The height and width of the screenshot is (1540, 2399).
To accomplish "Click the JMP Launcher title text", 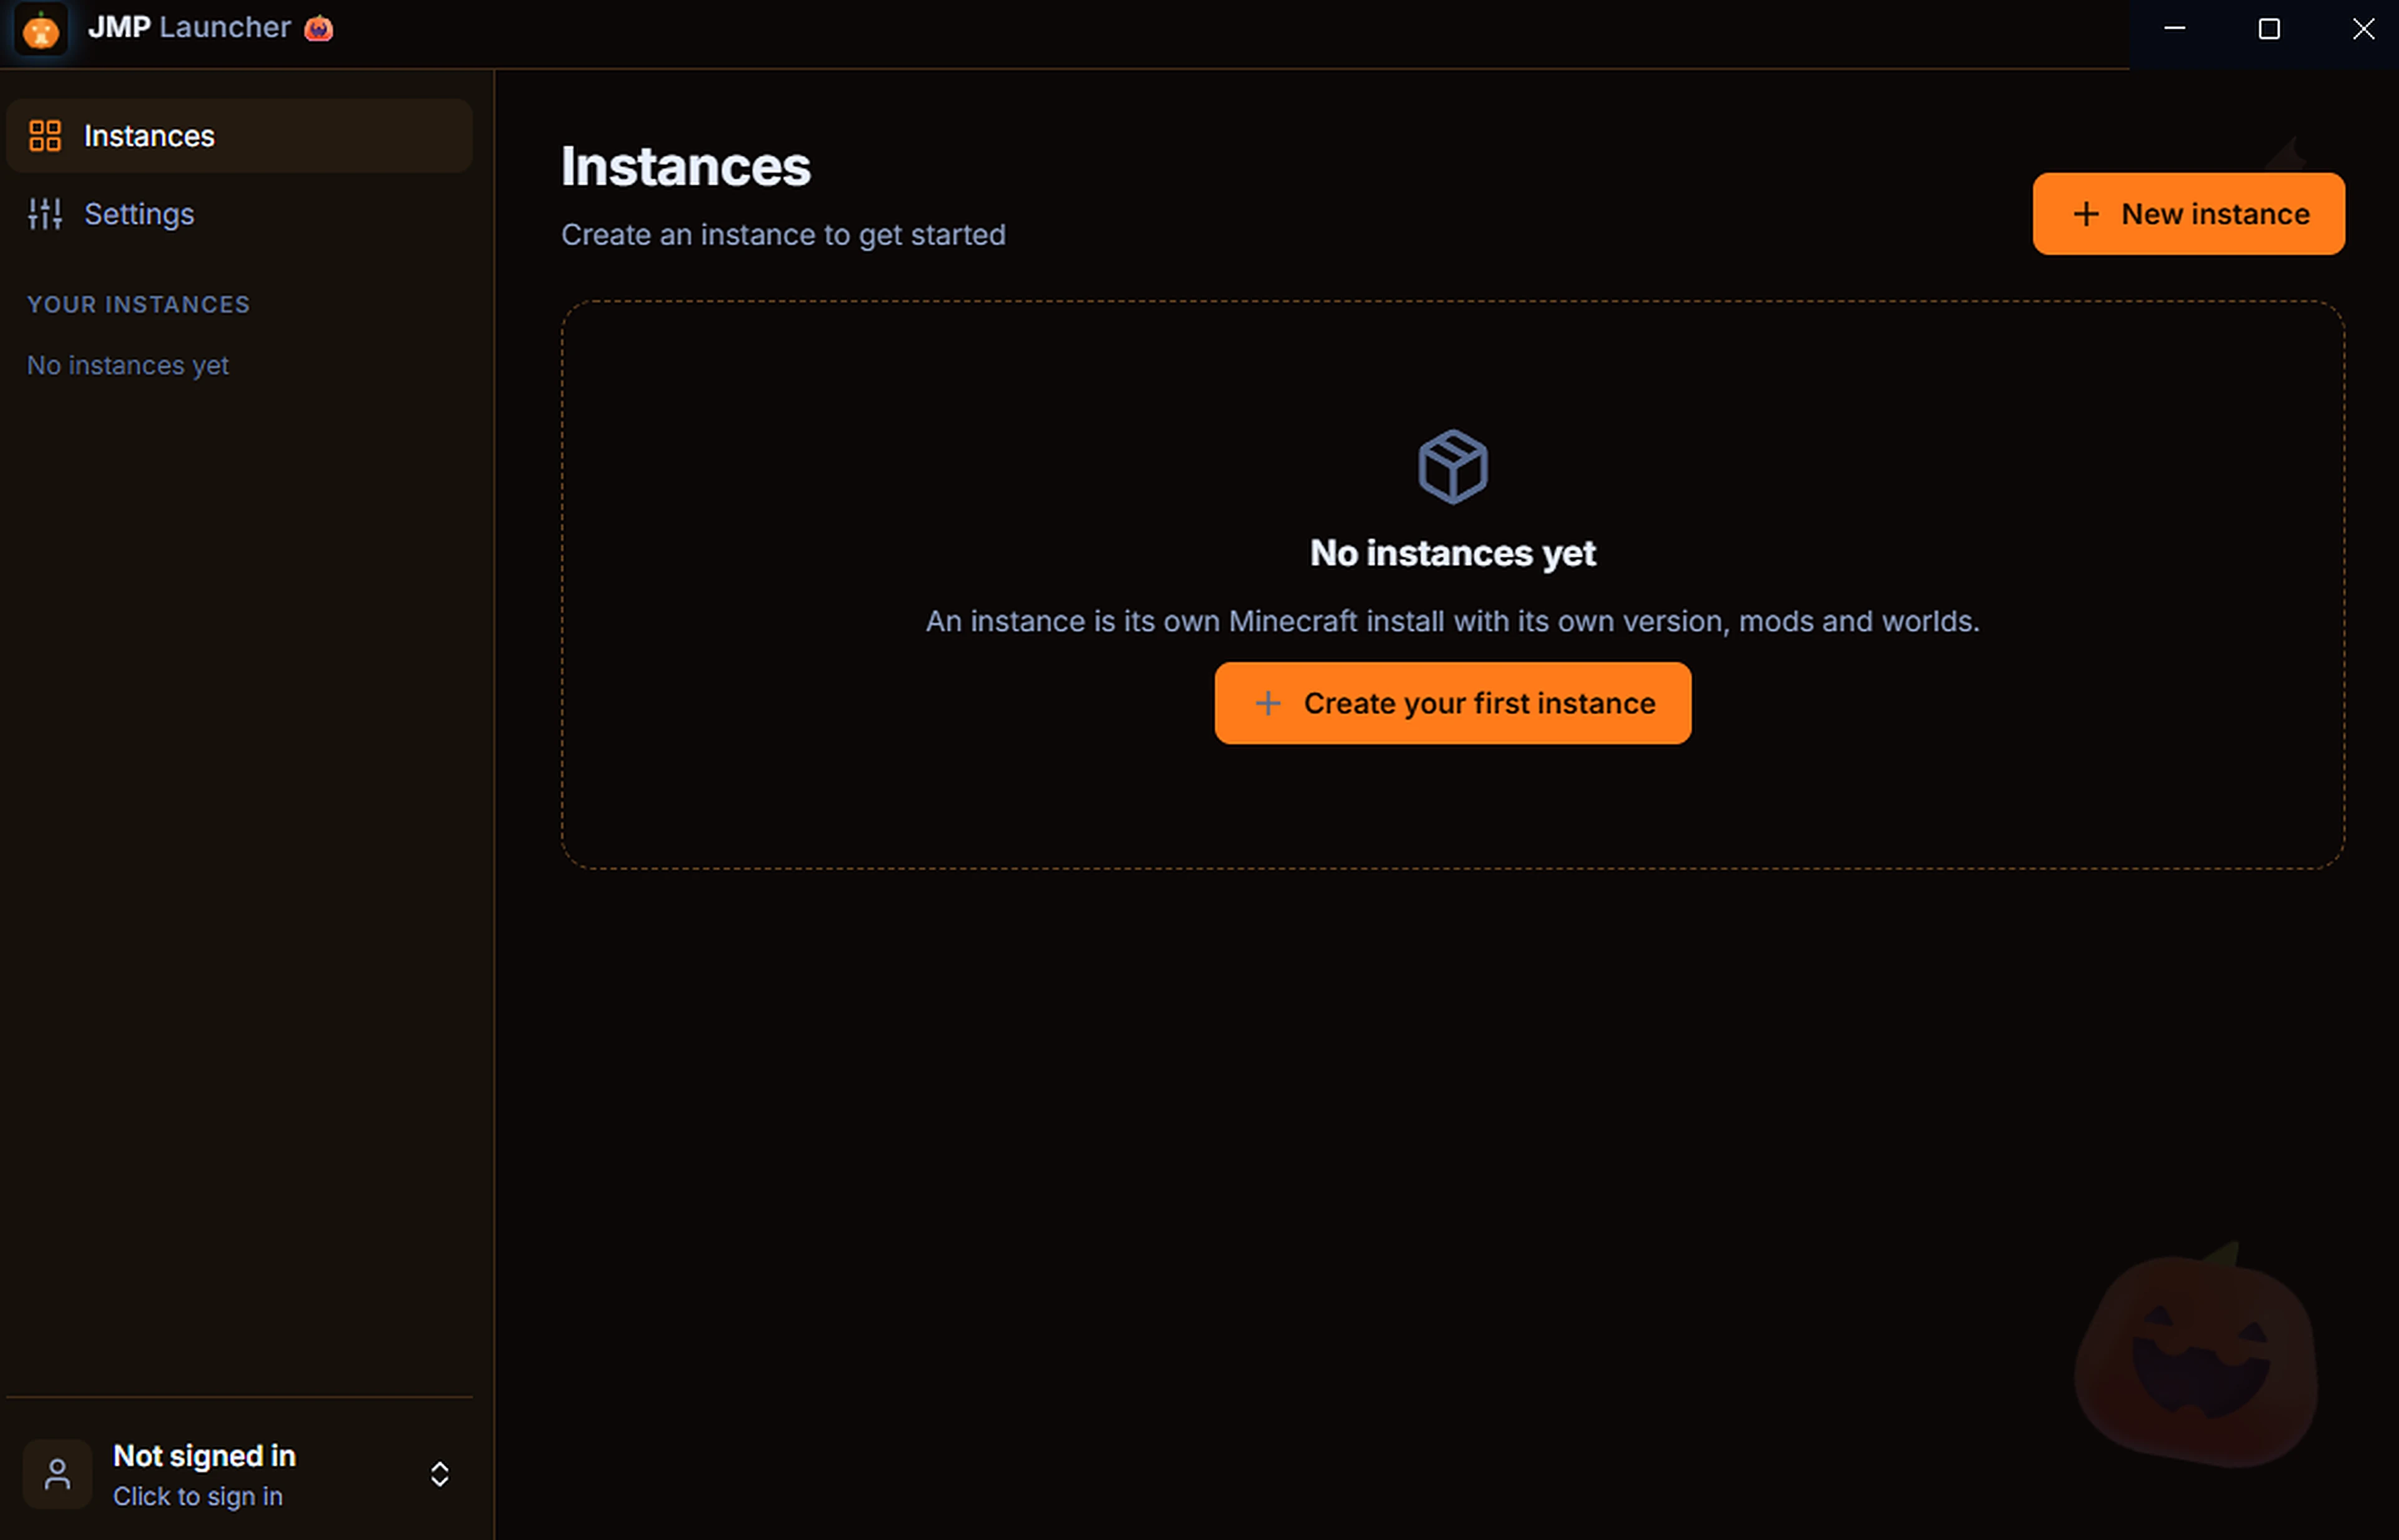I will click(189, 27).
